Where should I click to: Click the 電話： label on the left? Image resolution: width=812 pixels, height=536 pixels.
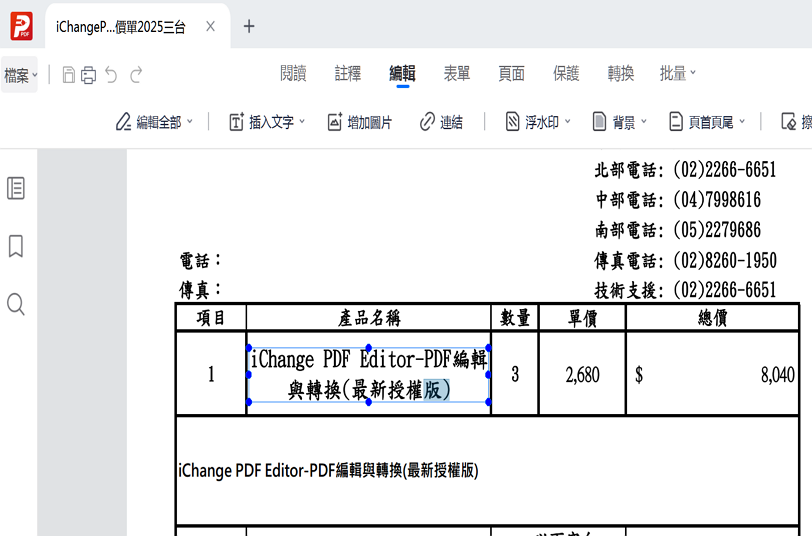(200, 260)
